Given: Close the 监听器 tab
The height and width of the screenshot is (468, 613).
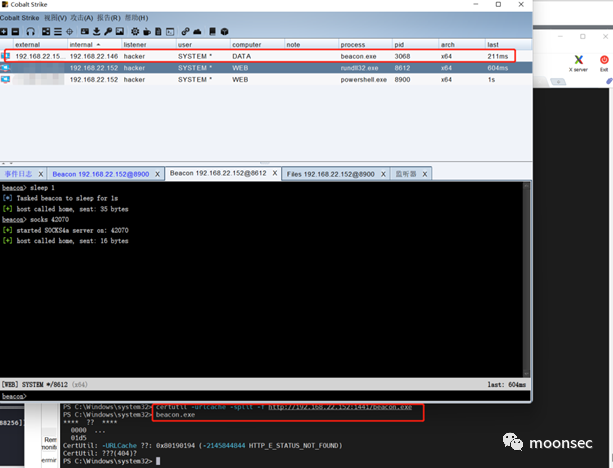Looking at the screenshot, I should [x=425, y=174].
